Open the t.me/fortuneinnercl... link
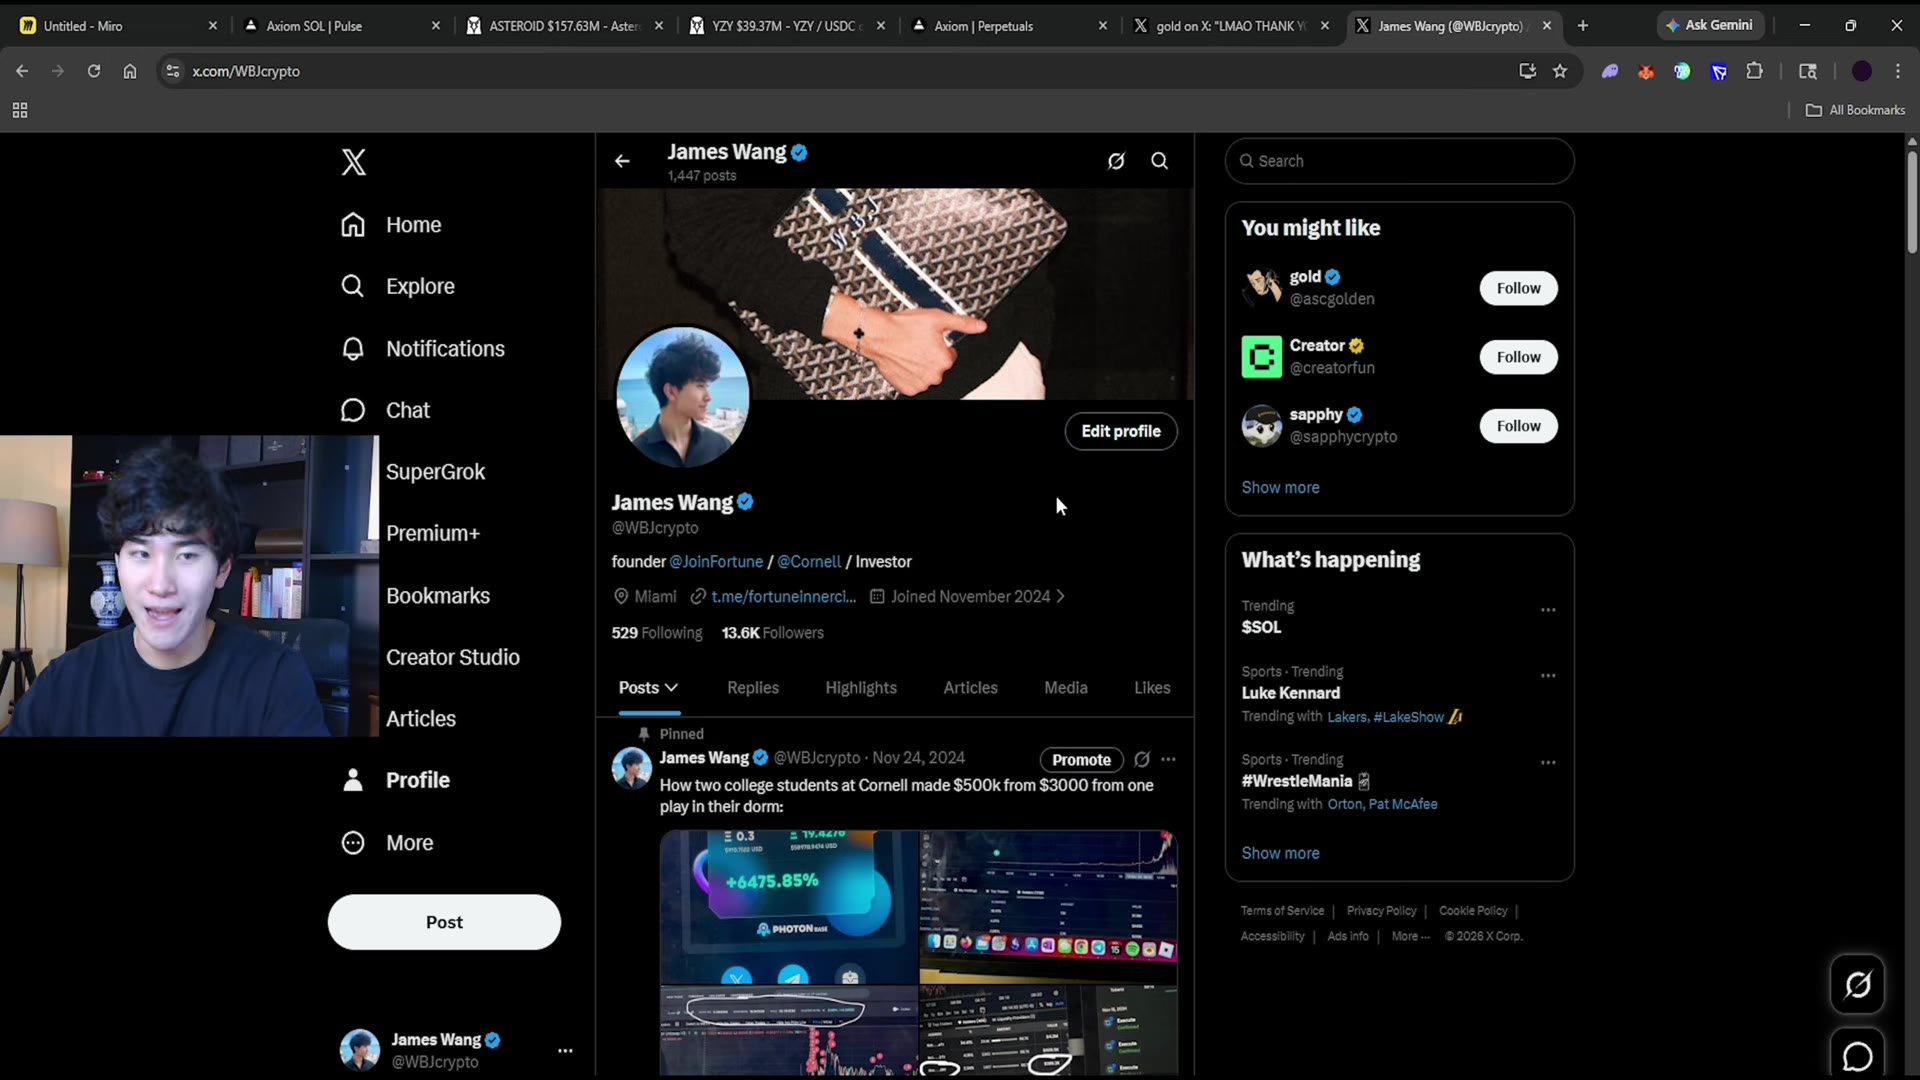Viewport: 1920px width, 1080px height. point(784,597)
